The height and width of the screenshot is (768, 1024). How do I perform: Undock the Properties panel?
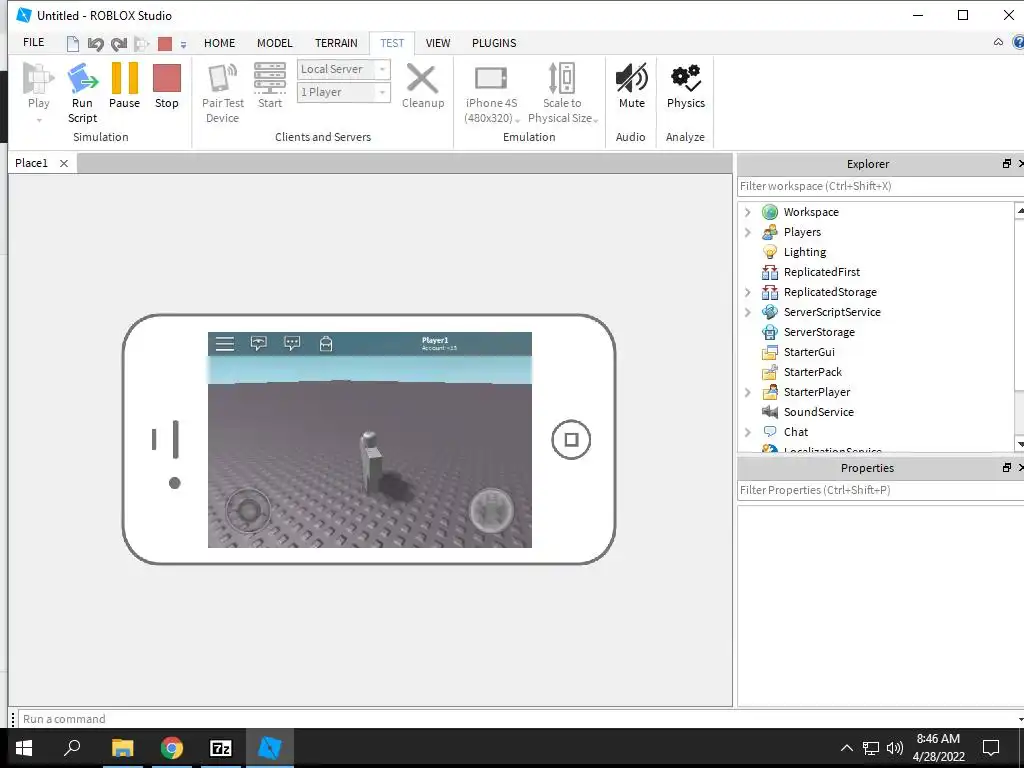pos(1006,468)
